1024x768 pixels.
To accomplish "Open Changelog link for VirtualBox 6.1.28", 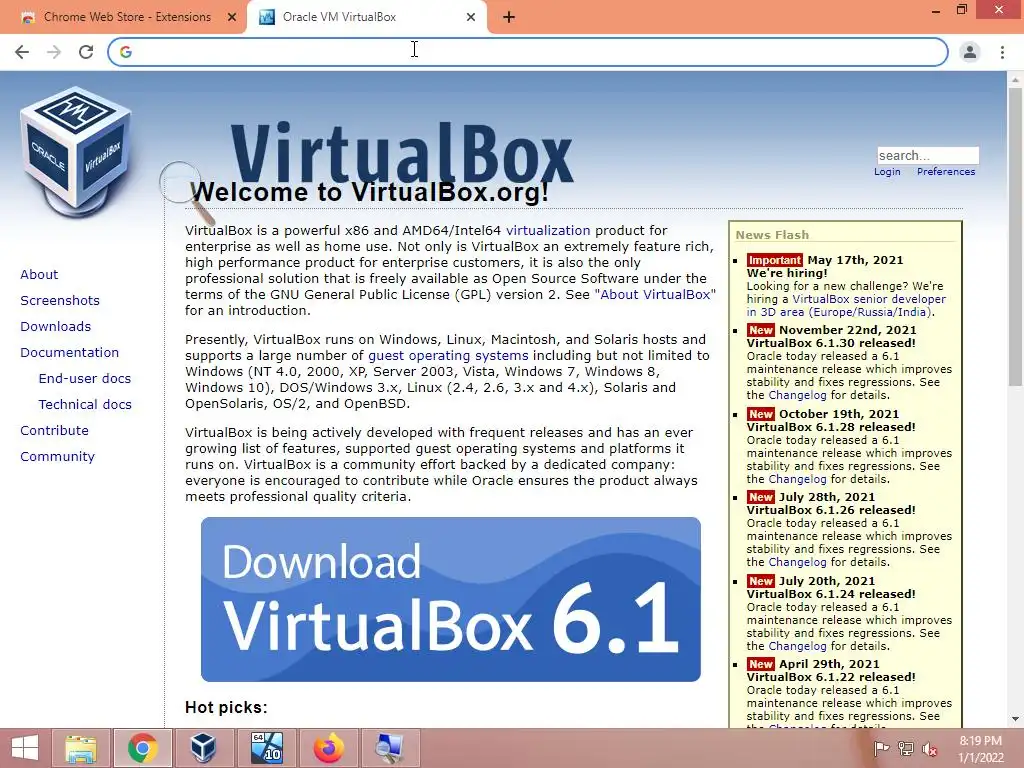I will coord(797,479).
